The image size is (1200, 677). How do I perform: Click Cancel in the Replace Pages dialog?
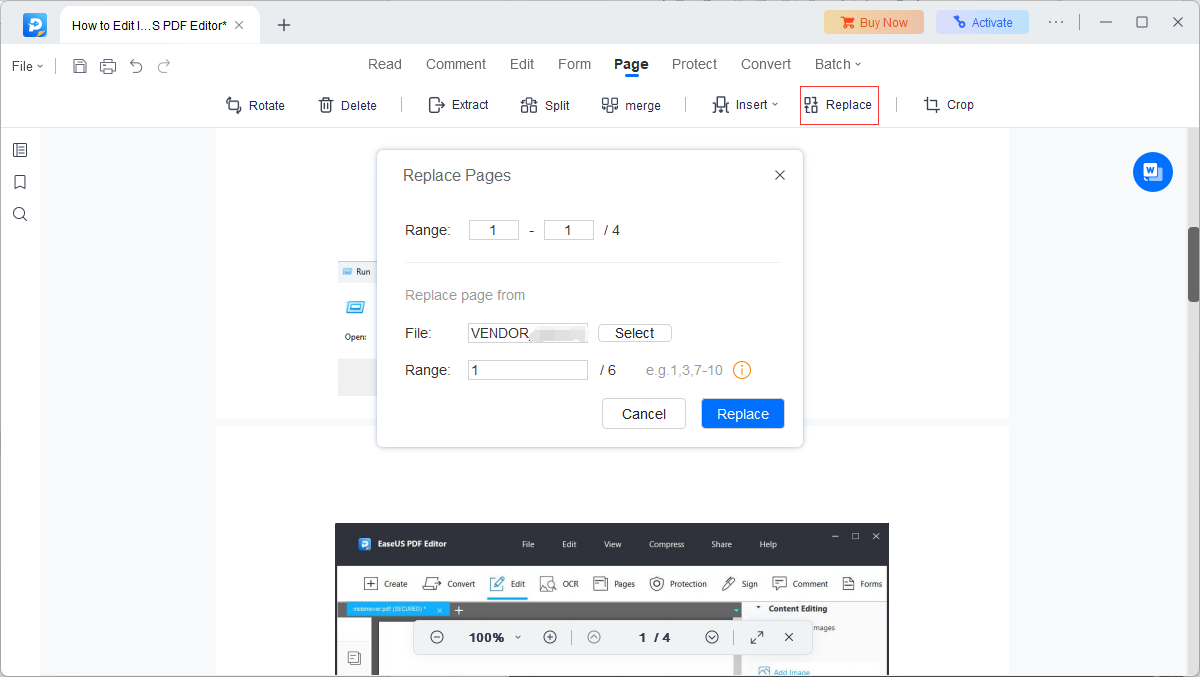coord(644,414)
